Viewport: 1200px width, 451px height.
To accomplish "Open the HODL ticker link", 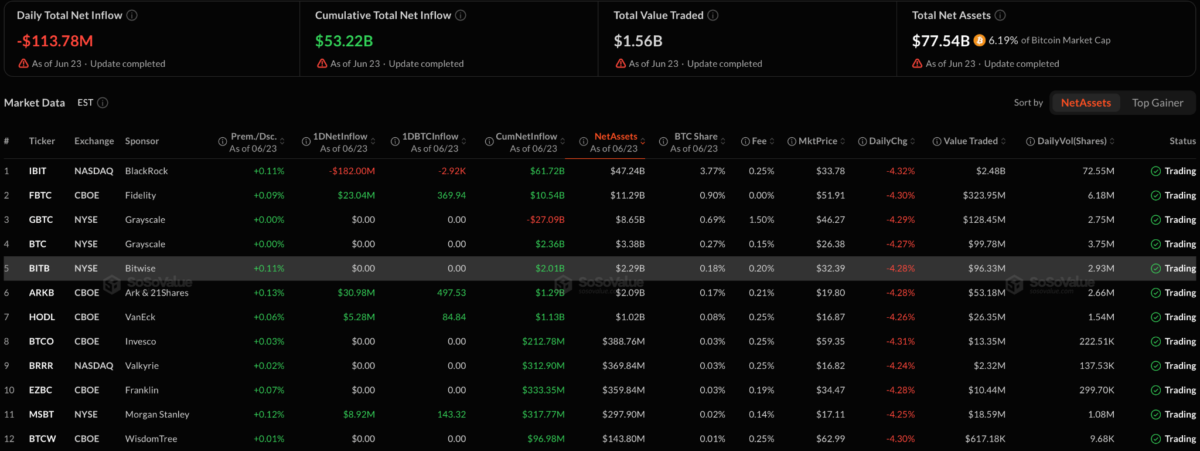I will click(42, 317).
